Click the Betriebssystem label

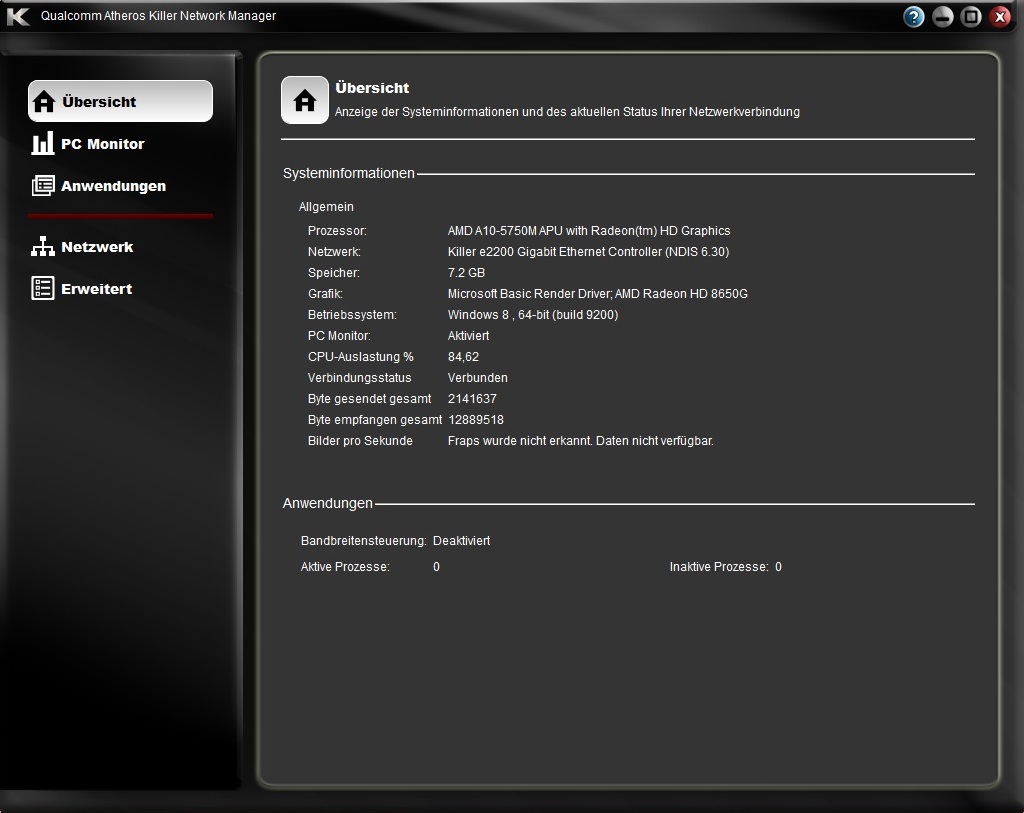(x=352, y=314)
